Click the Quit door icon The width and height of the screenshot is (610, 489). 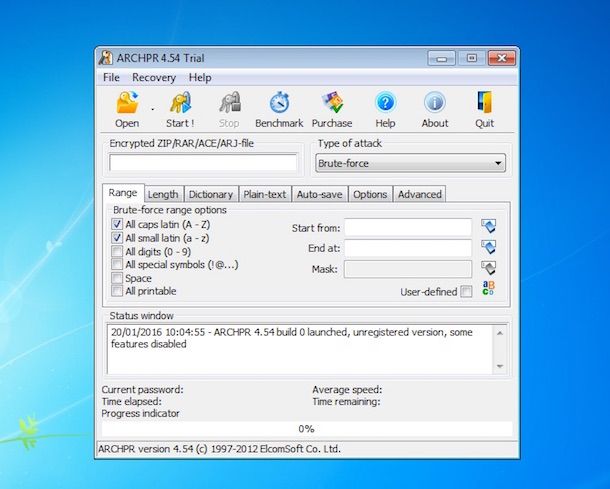[x=484, y=102]
